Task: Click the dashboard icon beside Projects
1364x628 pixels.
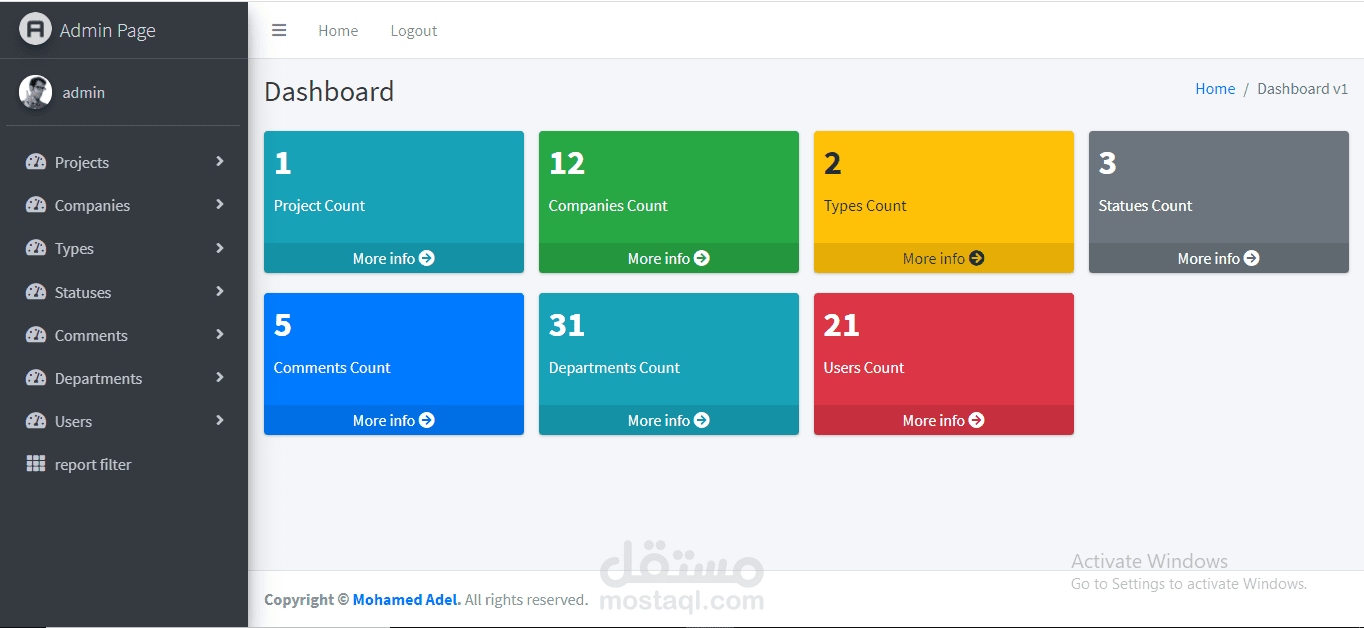Action: 36,162
